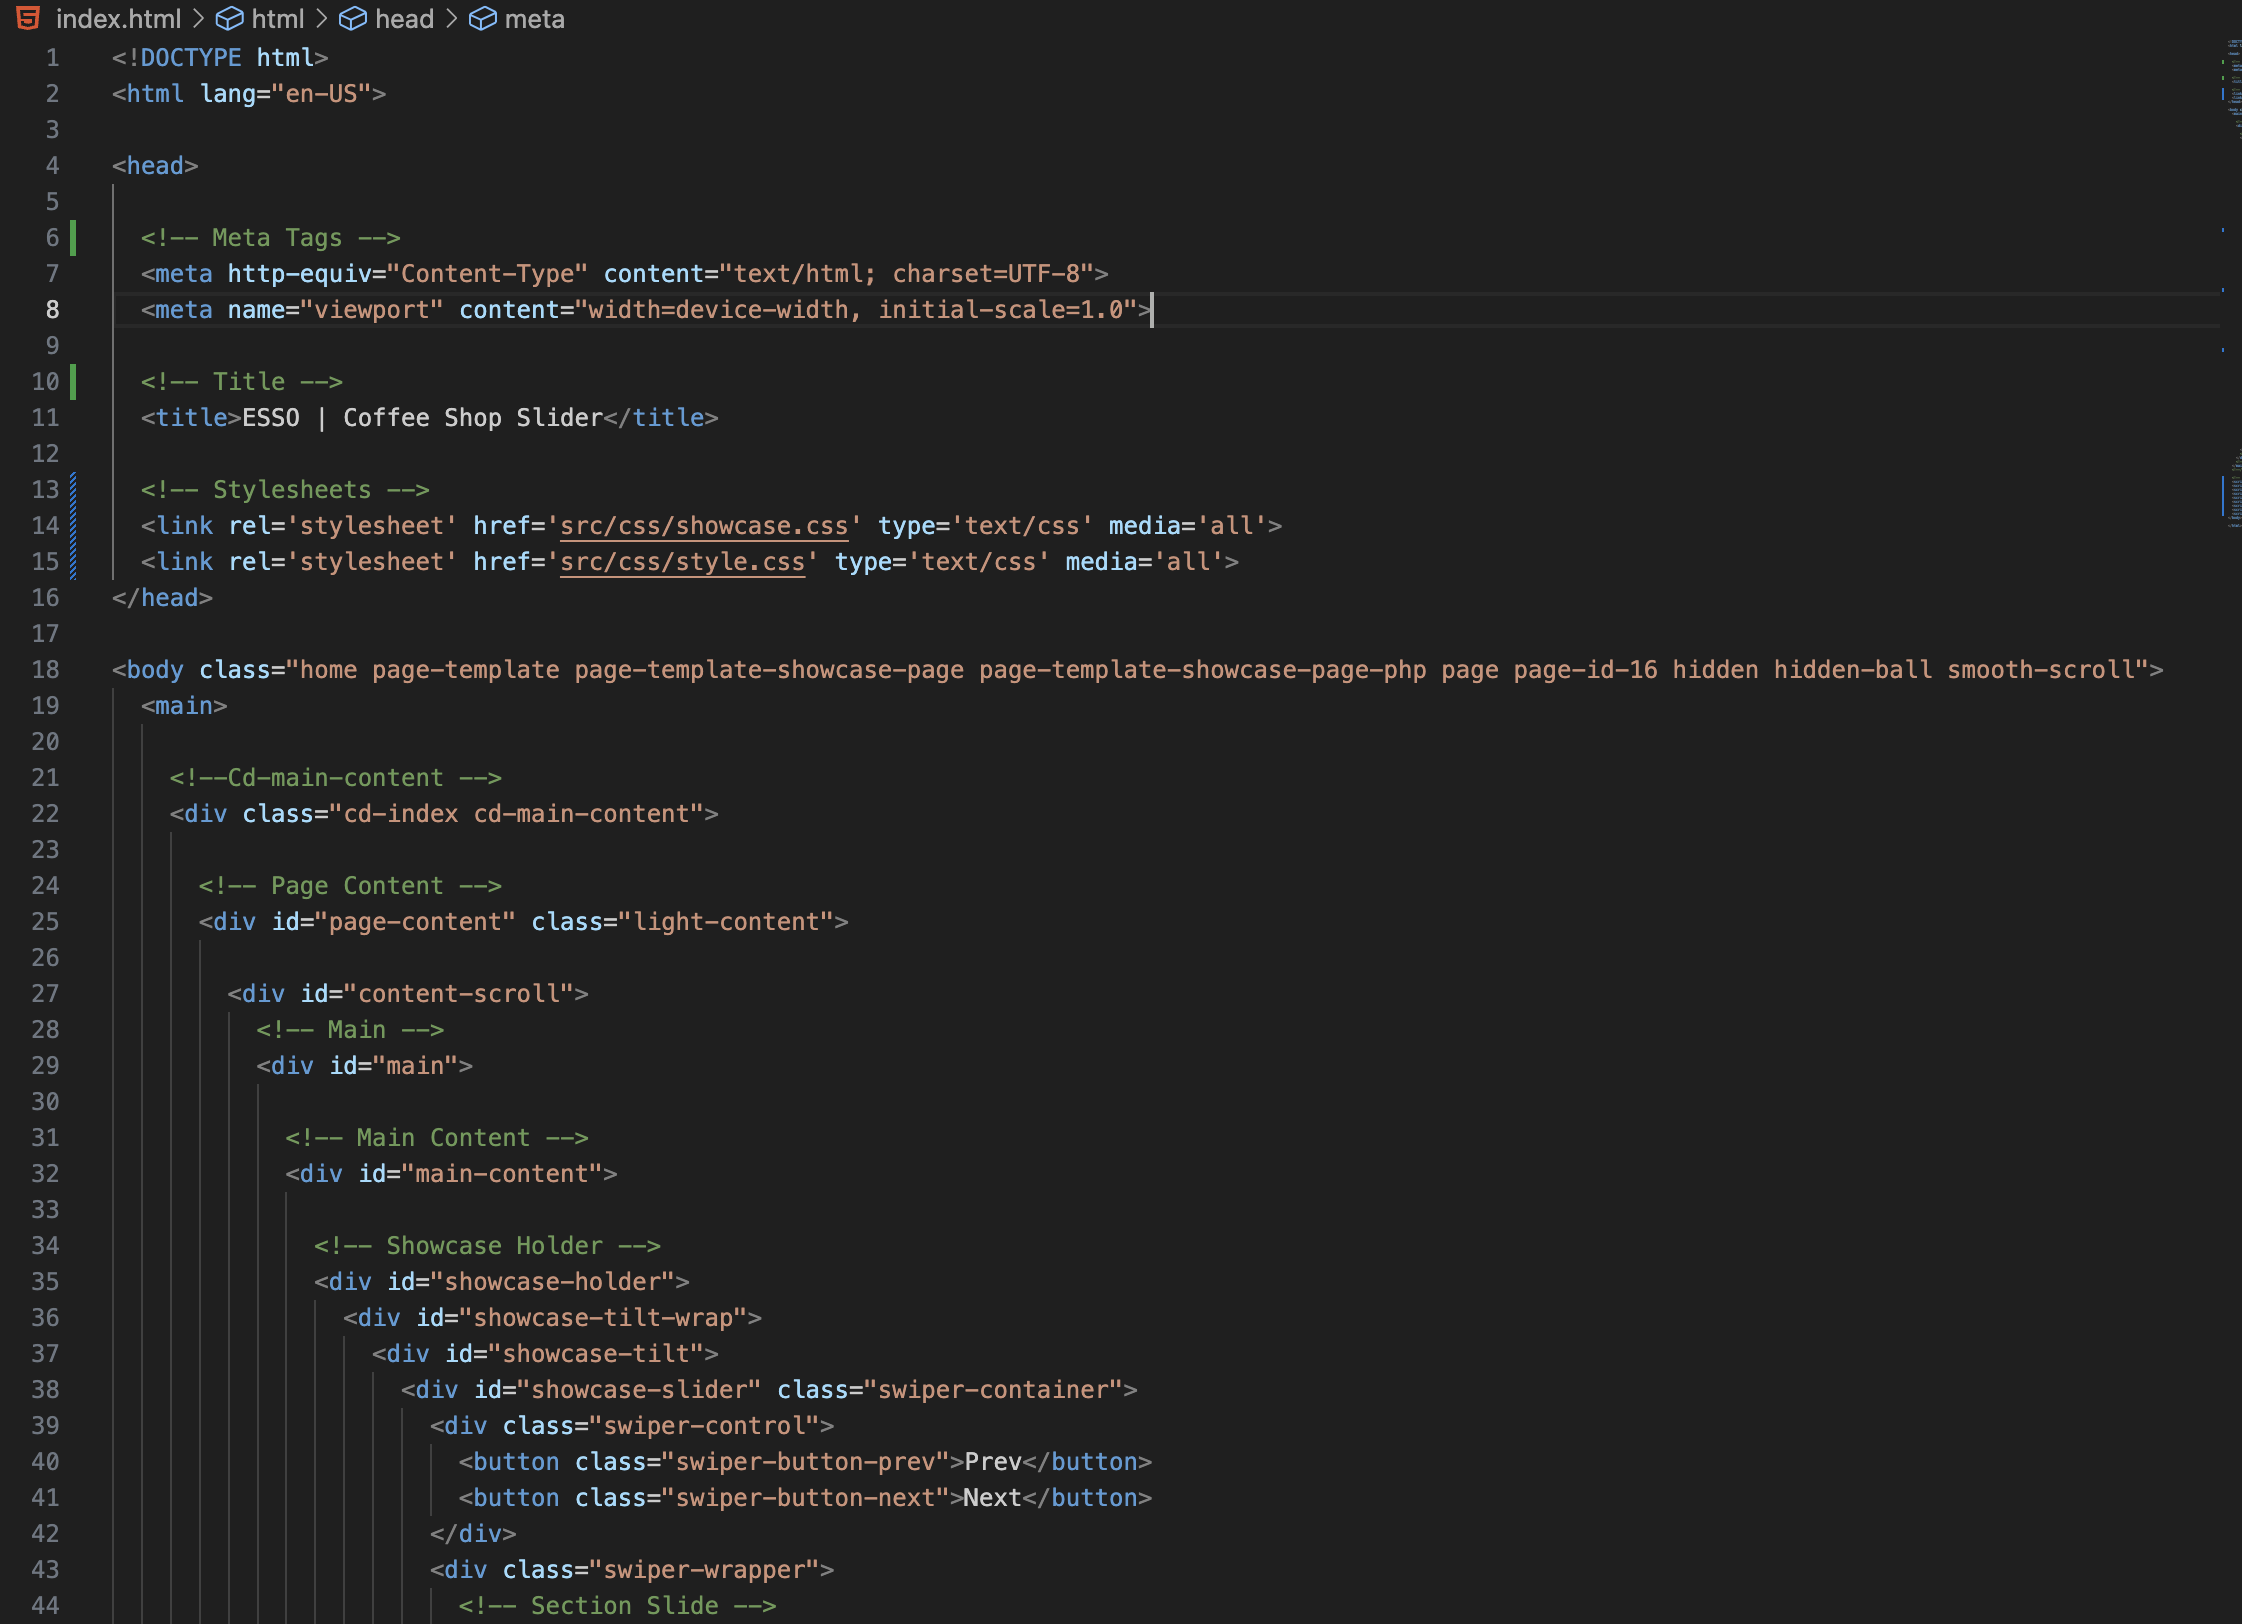
Task: Click line number 18 next to the body tag
Action: (45, 669)
